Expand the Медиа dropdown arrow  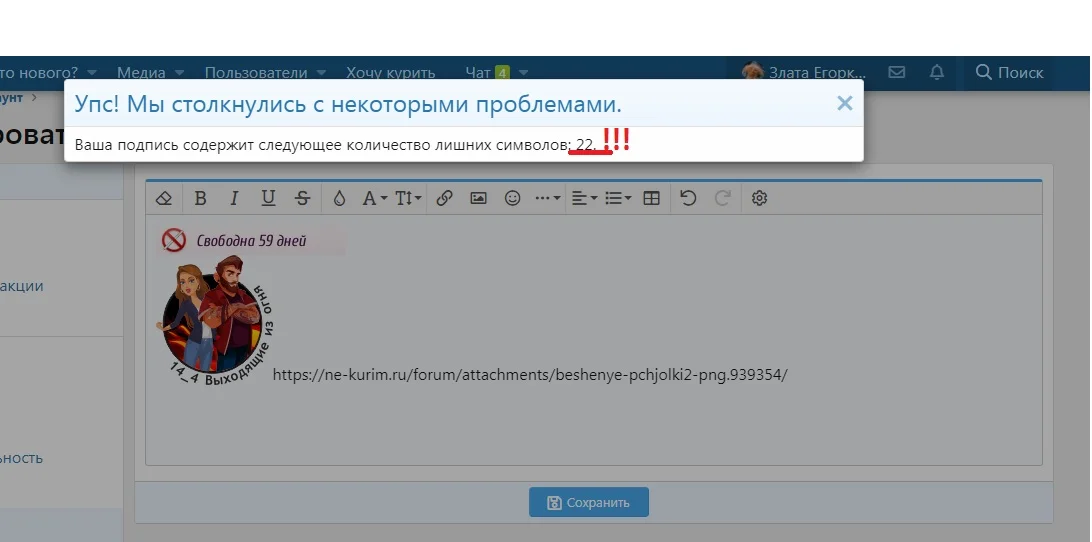pos(179,72)
